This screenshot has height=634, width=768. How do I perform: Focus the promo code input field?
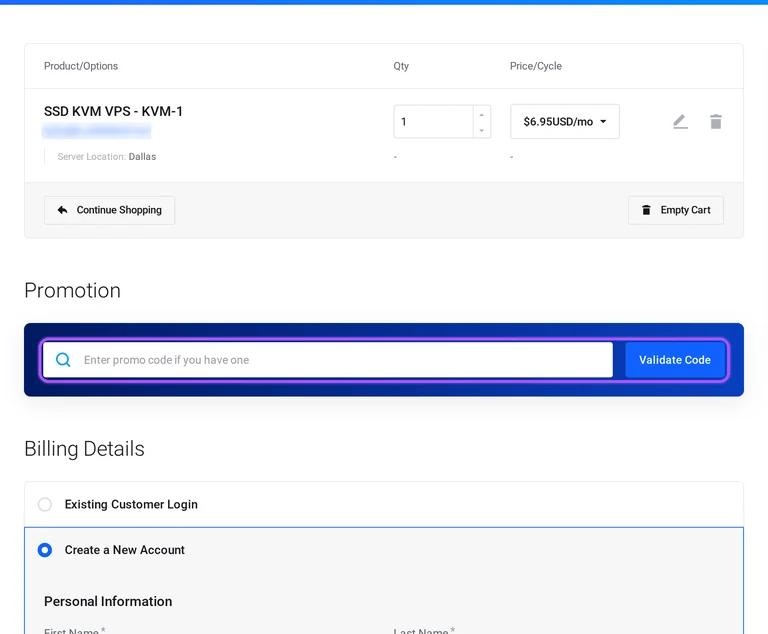point(328,360)
